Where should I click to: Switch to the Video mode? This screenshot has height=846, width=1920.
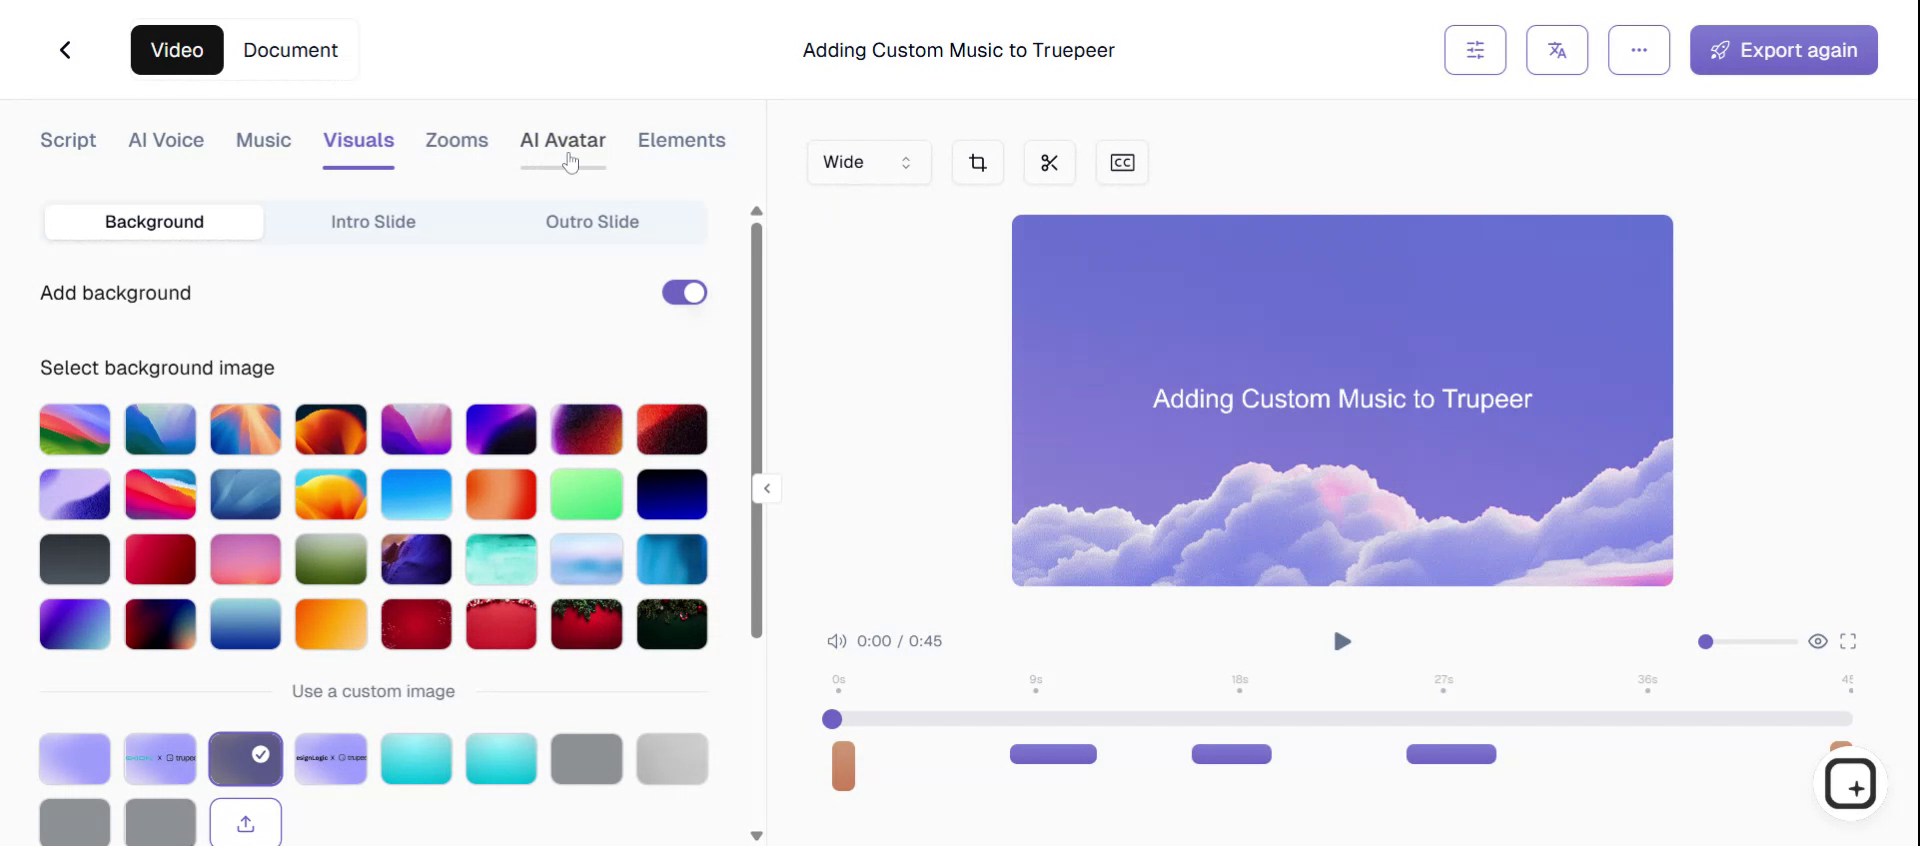(x=177, y=50)
